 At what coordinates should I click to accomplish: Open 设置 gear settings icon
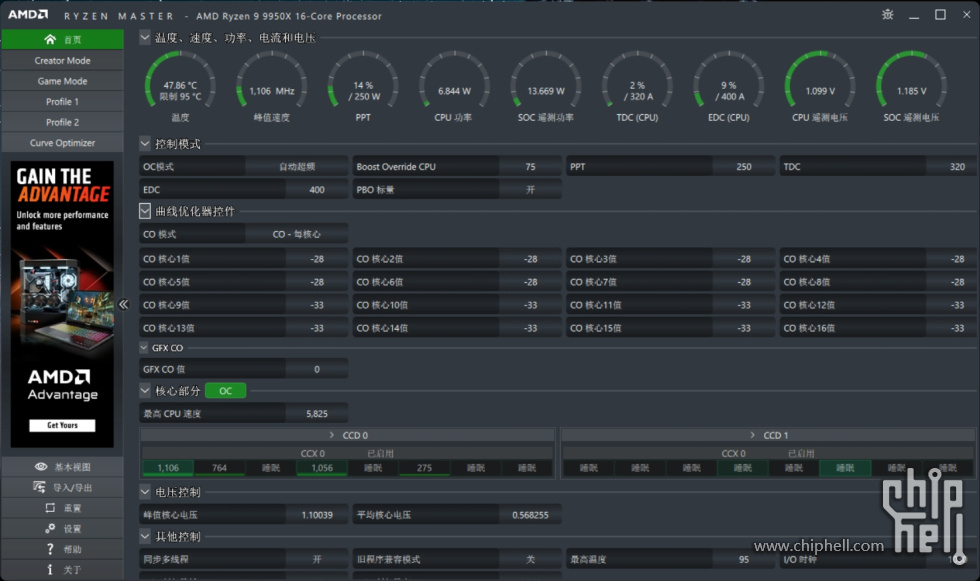point(50,529)
